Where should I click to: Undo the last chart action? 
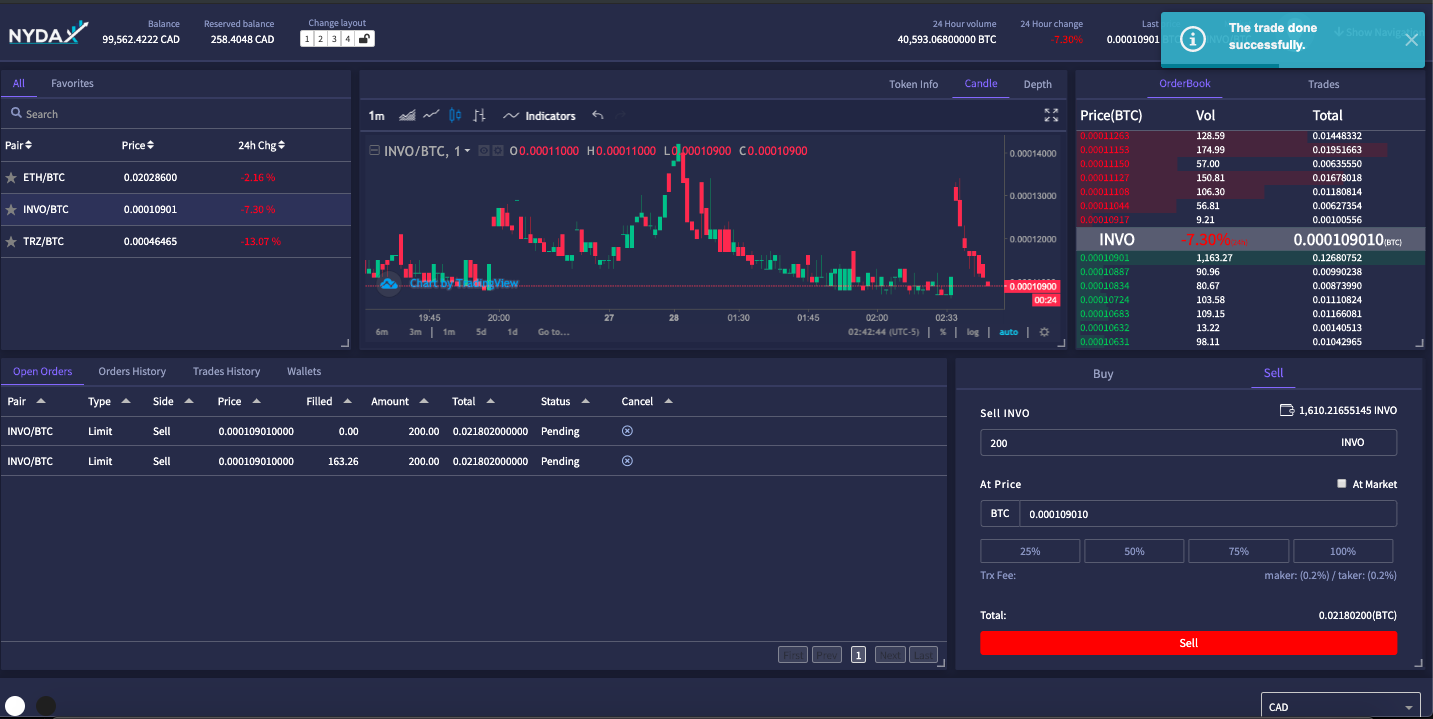(598, 115)
